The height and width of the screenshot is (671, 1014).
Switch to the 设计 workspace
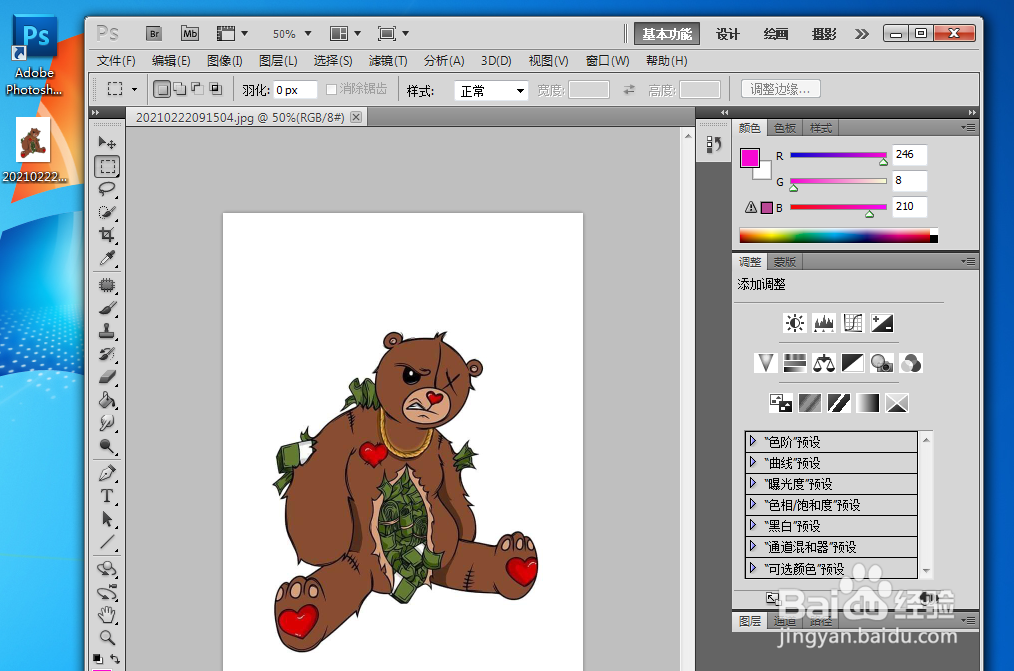[x=728, y=34]
